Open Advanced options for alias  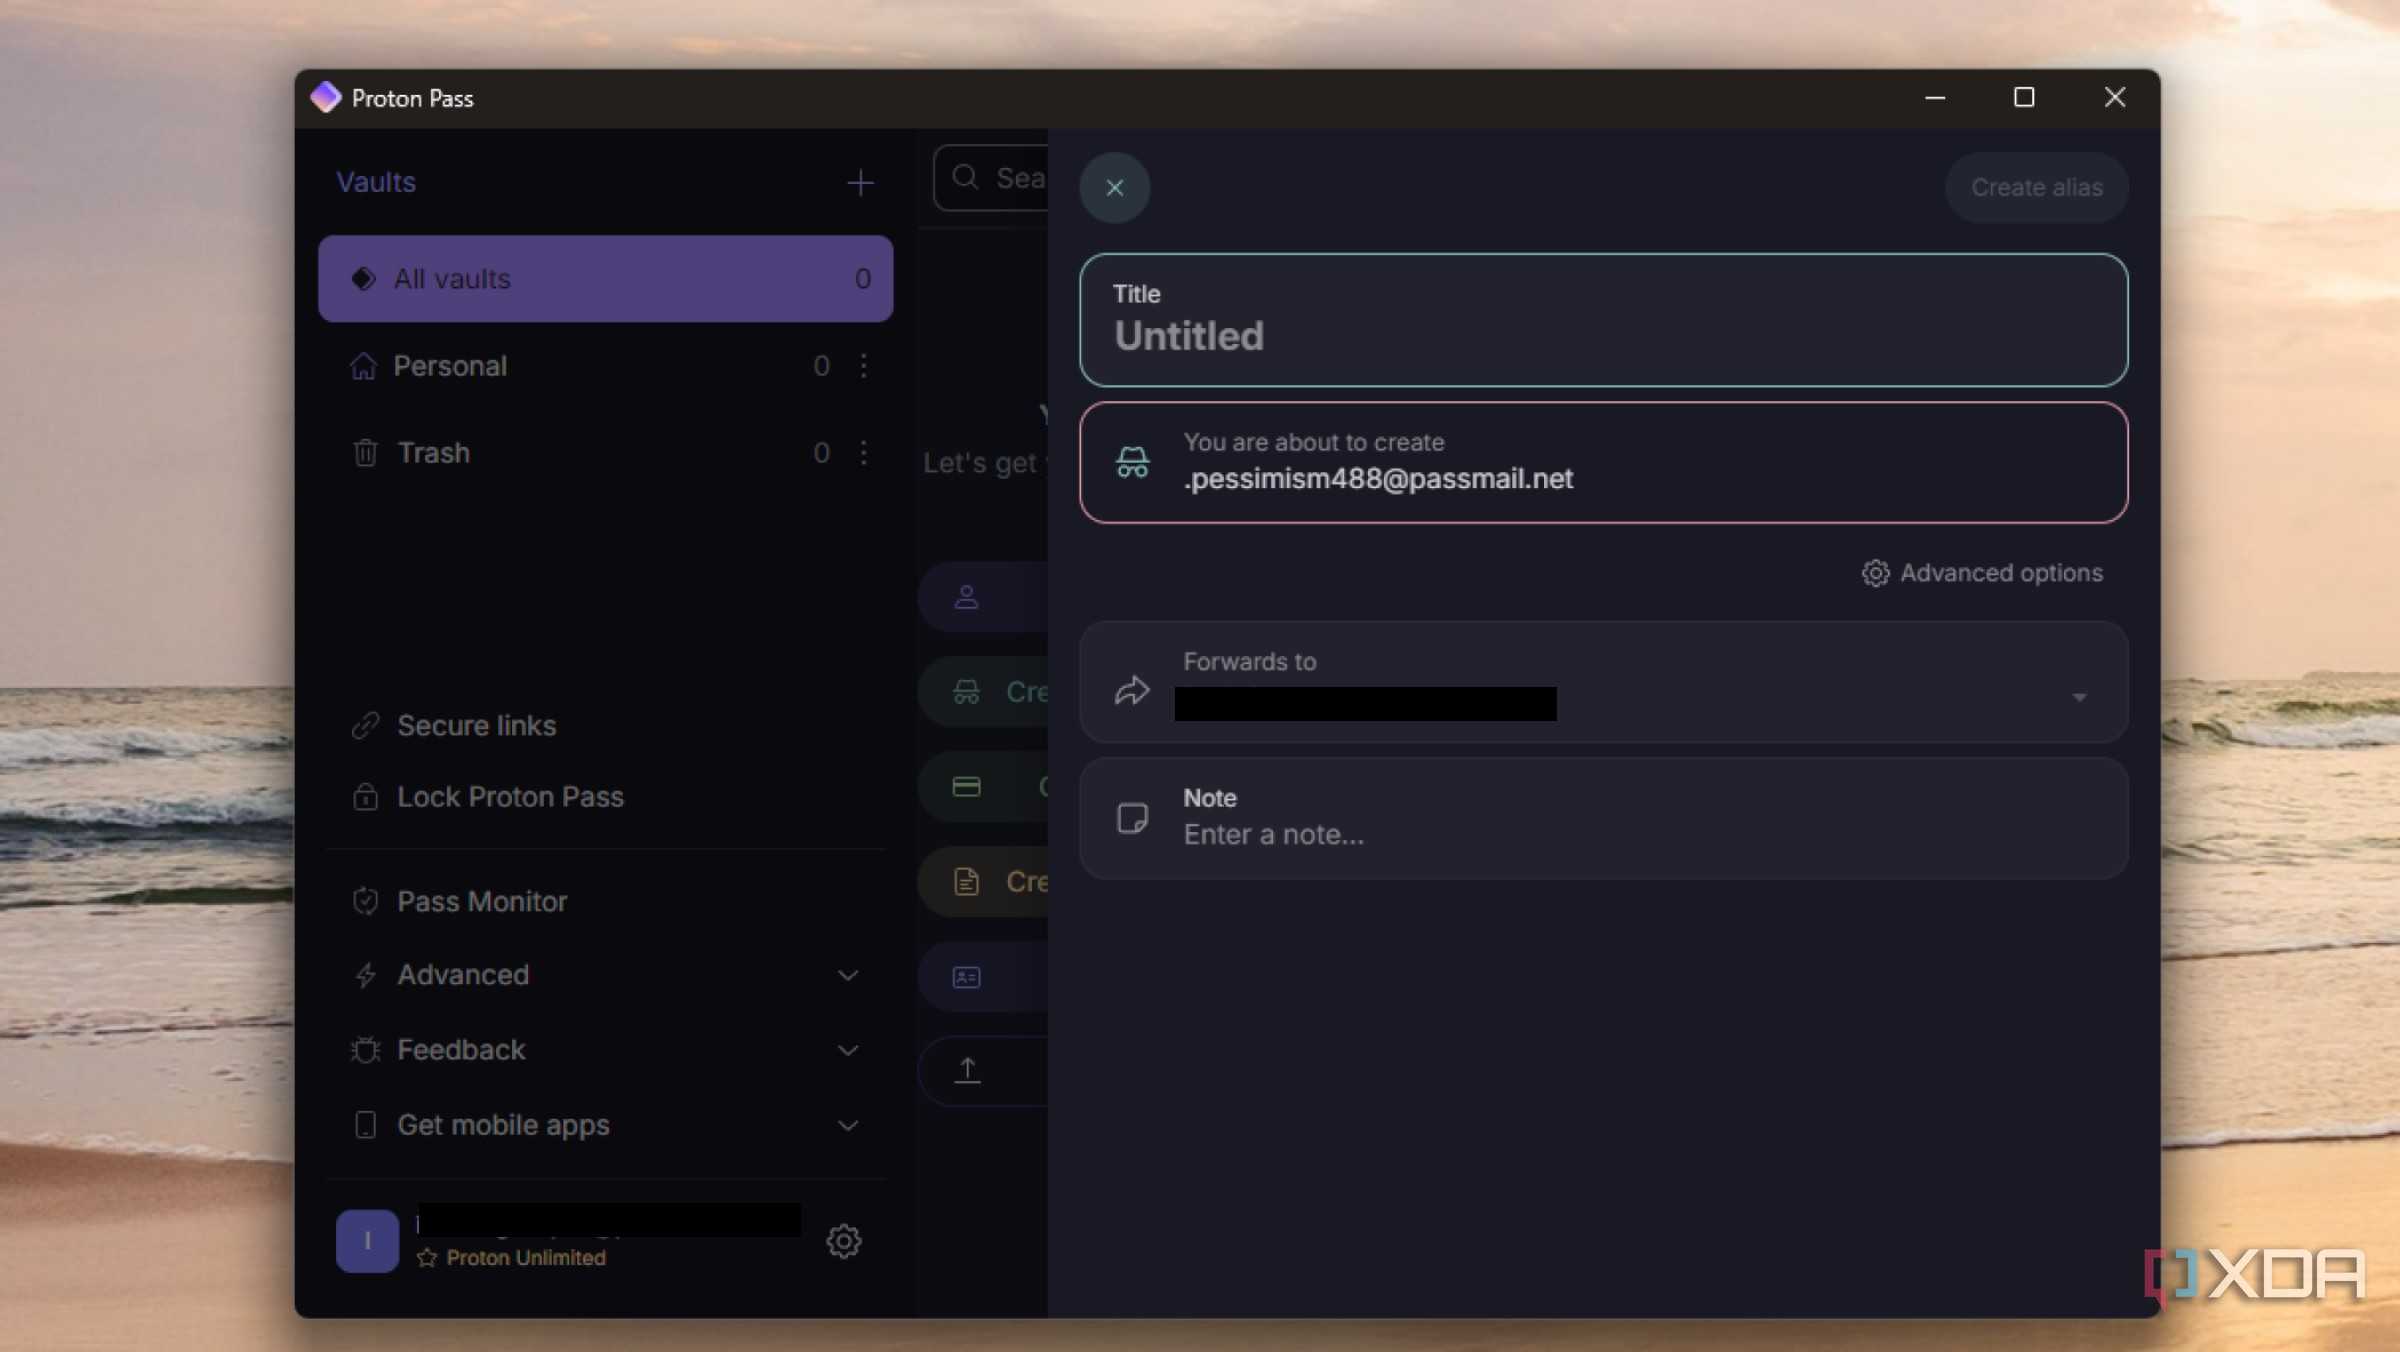click(1982, 573)
